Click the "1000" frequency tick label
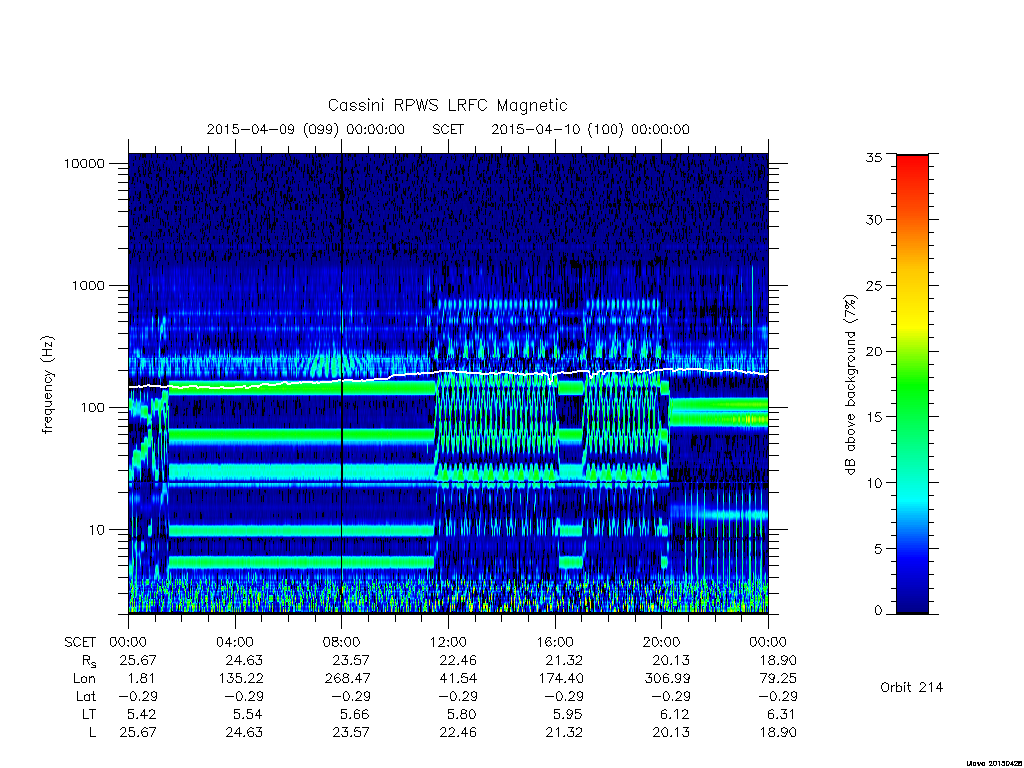This screenshot has height=768, width=1024. (88, 286)
